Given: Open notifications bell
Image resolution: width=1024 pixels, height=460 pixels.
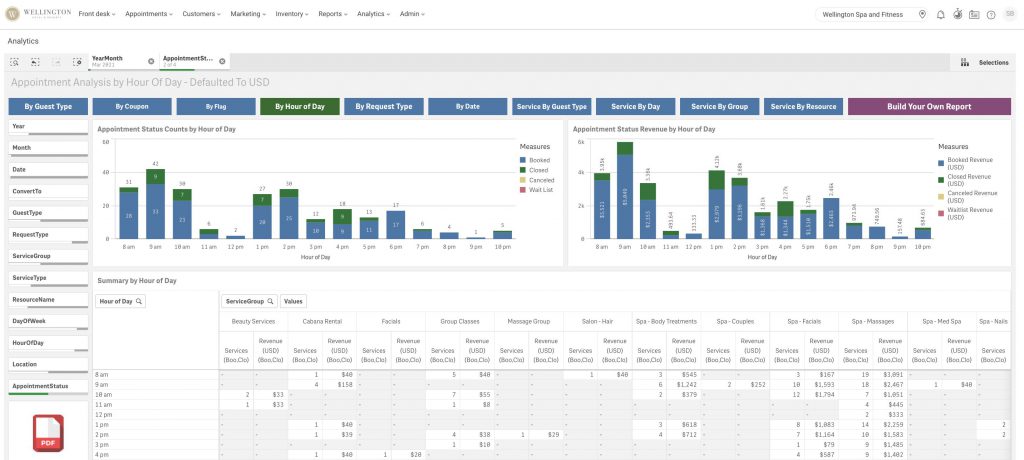Looking at the screenshot, I should tap(940, 14).
